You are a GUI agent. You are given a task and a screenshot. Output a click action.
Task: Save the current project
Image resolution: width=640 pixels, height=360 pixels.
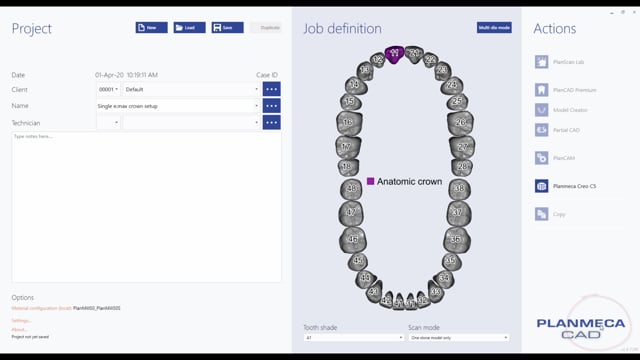pos(227,27)
